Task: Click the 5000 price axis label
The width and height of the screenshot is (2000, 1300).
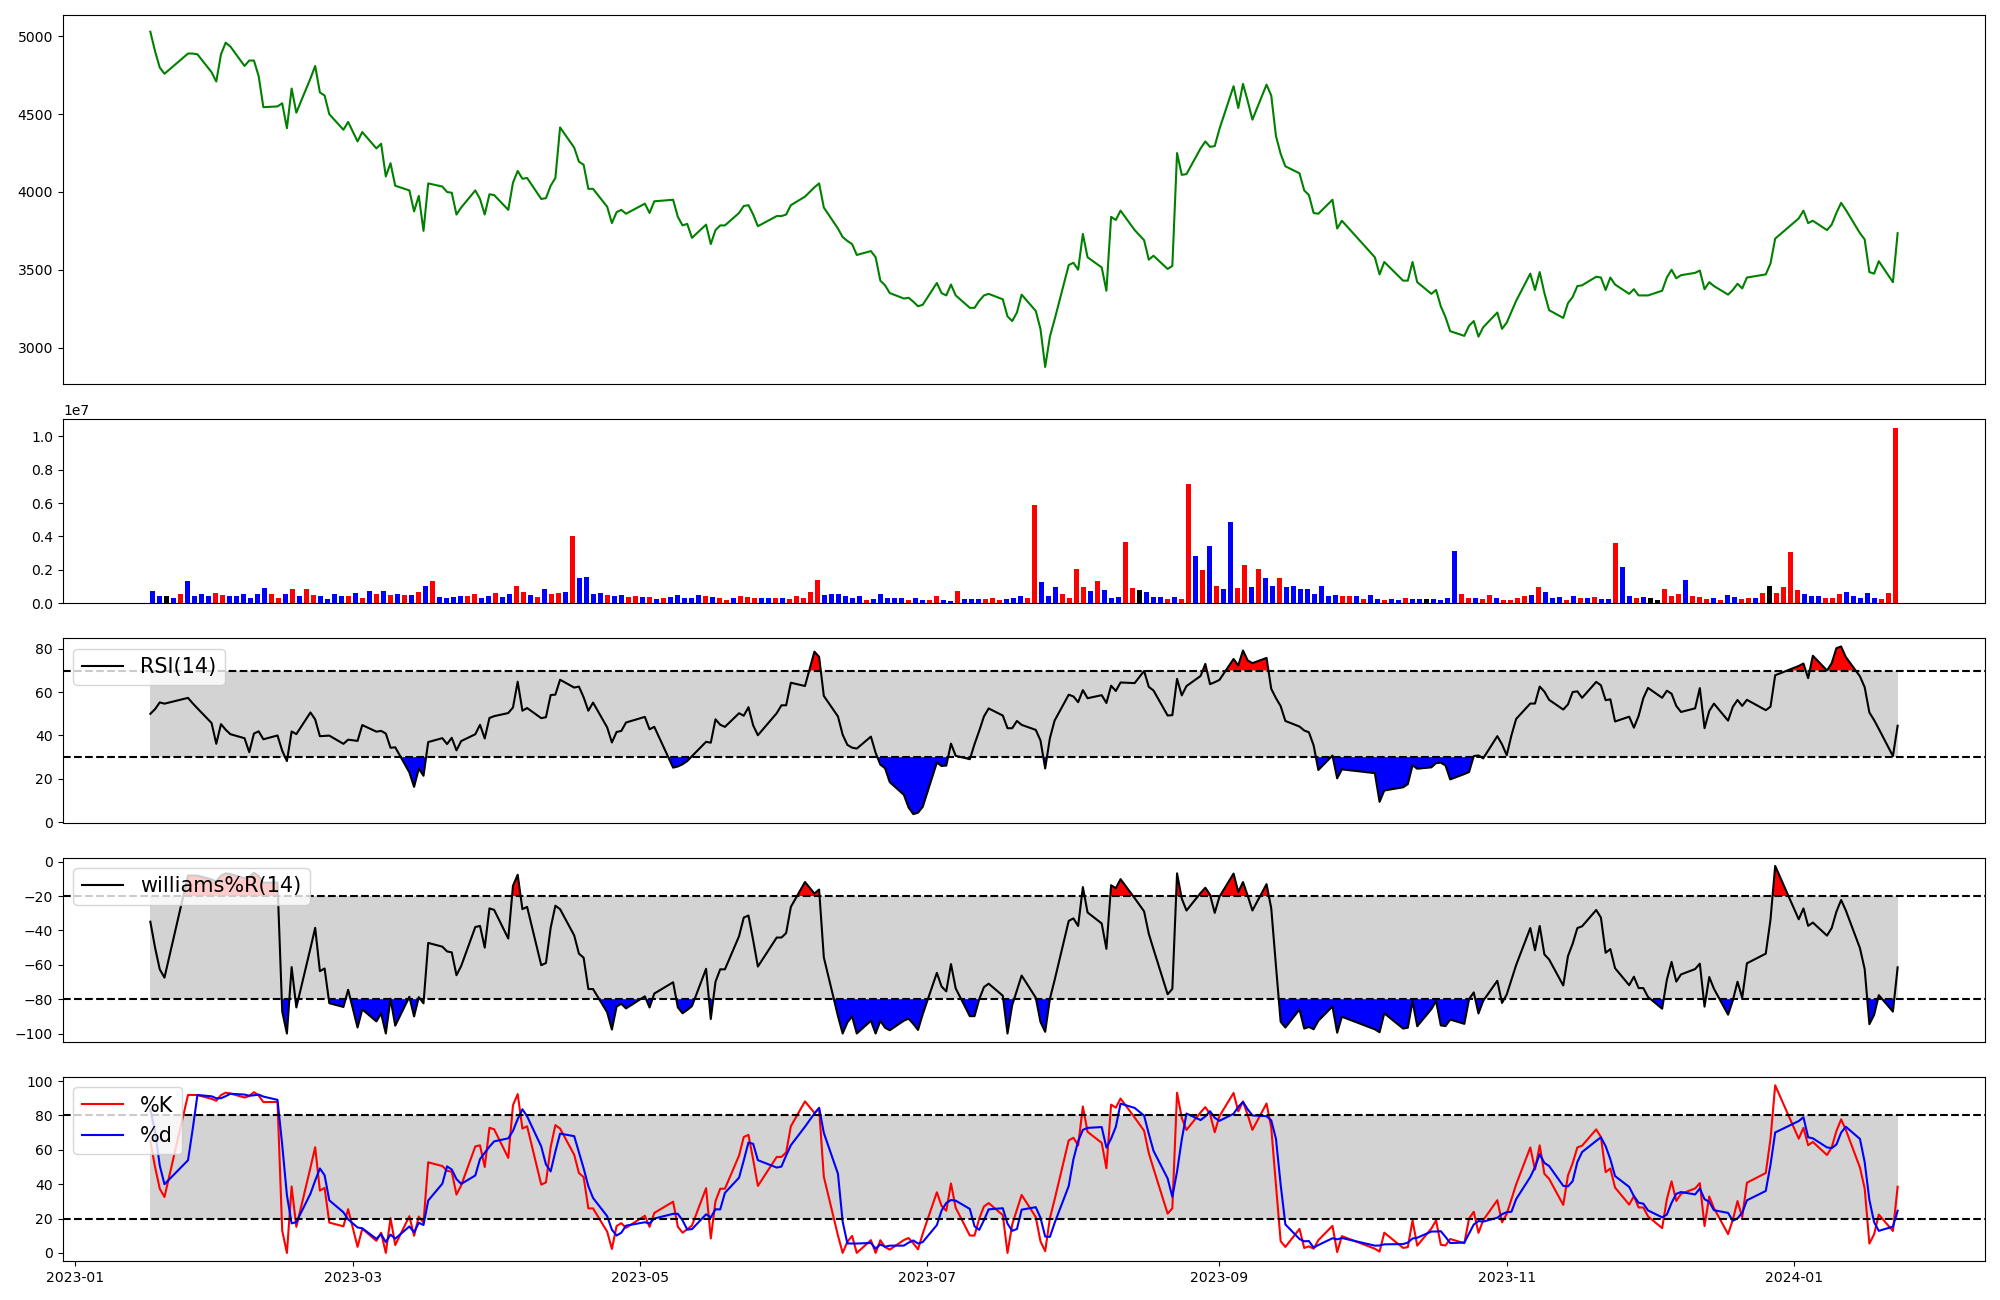Action: (35, 37)
